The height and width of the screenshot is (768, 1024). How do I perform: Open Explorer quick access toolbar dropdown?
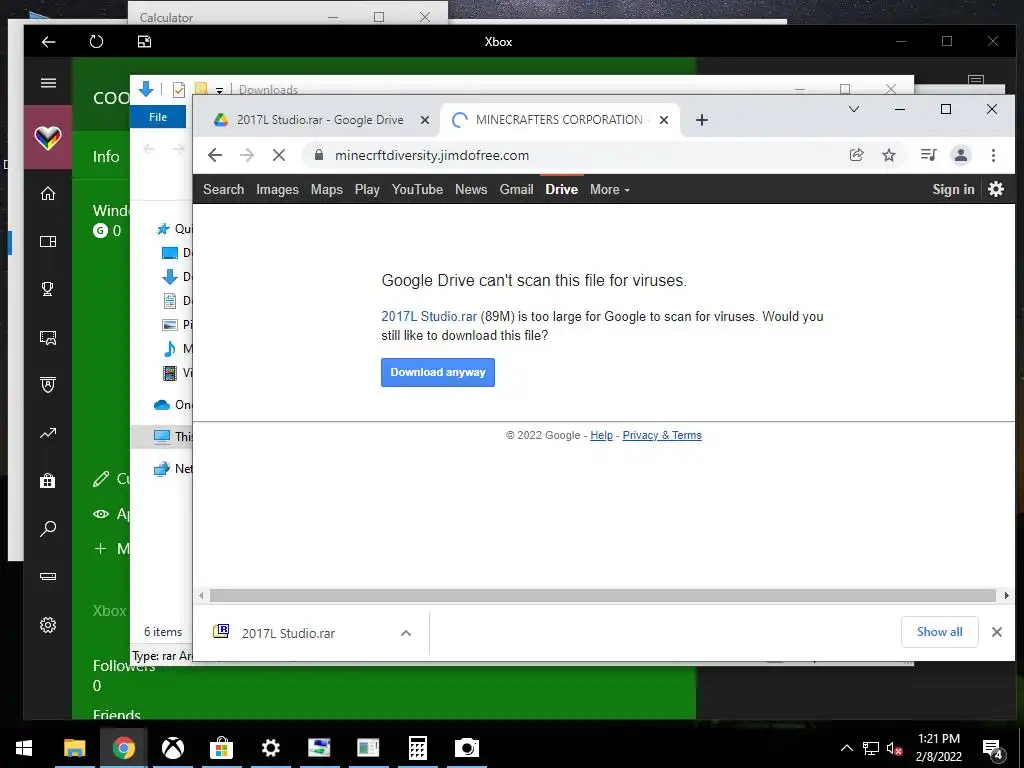(x=219, y=90)
